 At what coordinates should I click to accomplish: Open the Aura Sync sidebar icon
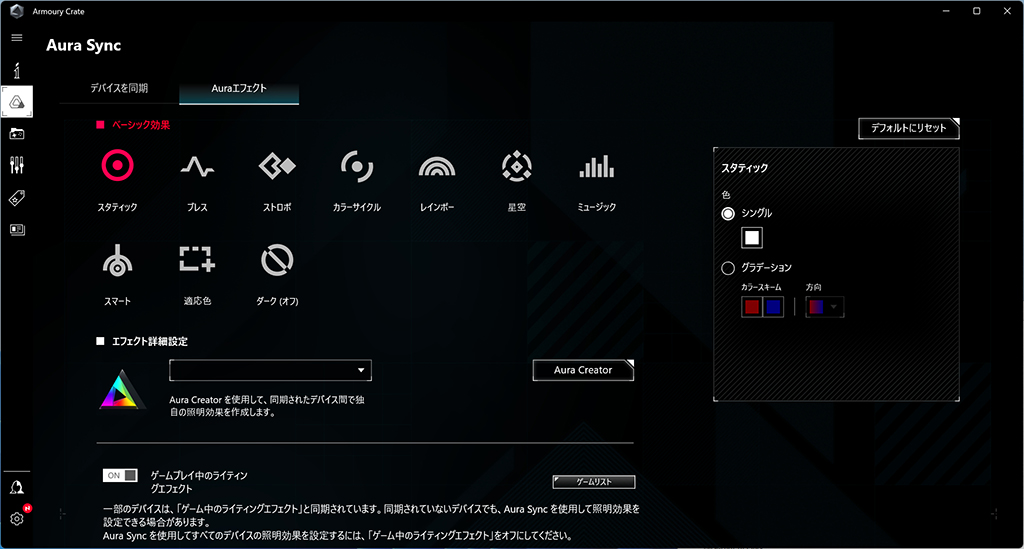(x=17, y=102)
